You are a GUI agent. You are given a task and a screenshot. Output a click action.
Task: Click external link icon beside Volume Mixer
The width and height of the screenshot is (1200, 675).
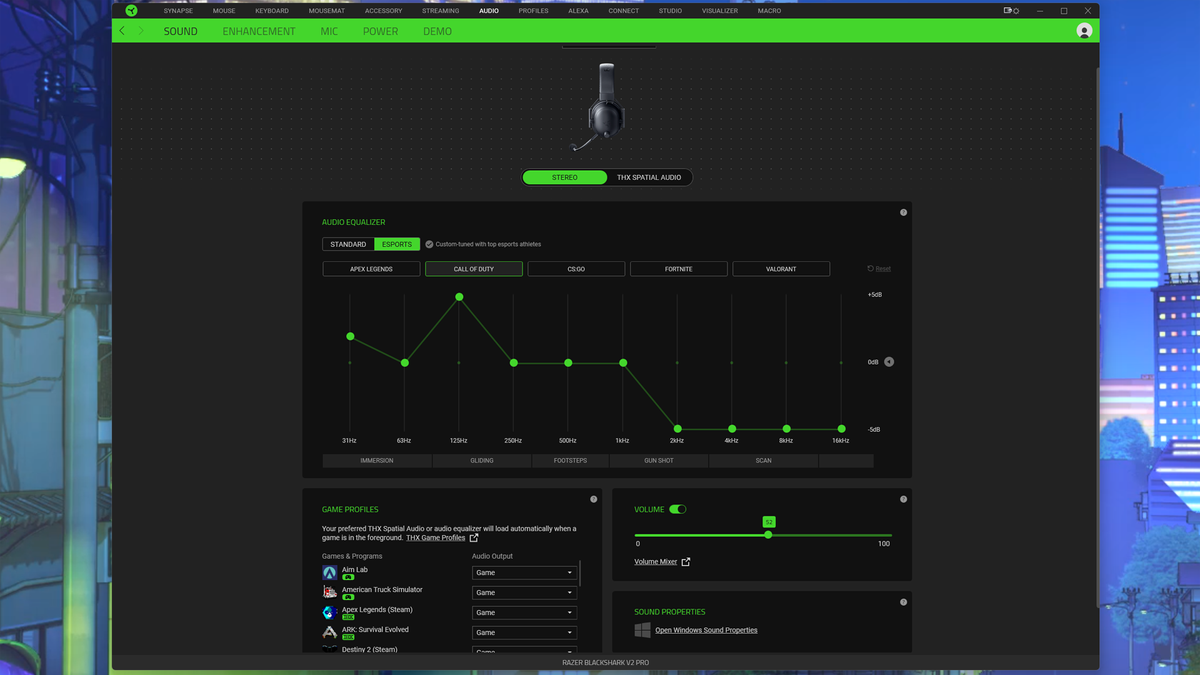(x=686, y=562)
